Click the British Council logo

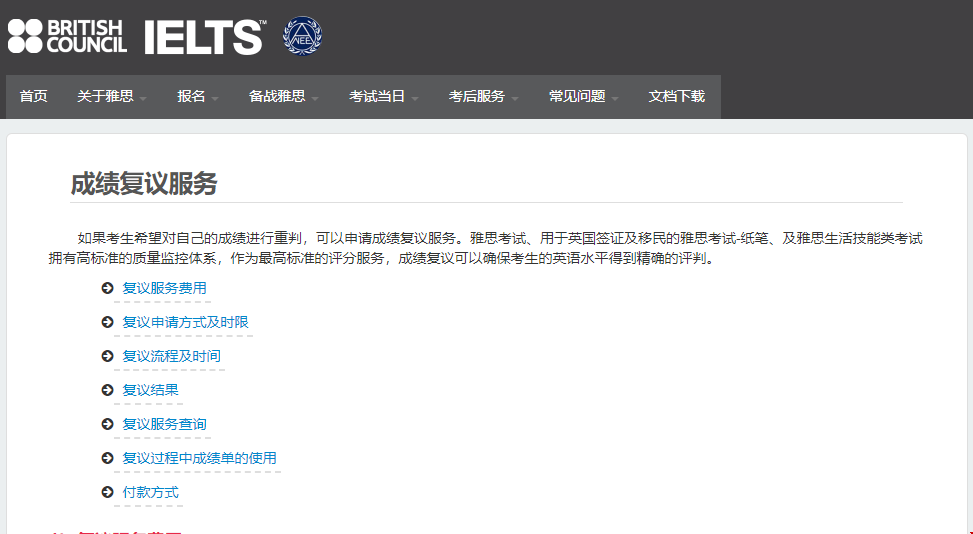[67, 36]
